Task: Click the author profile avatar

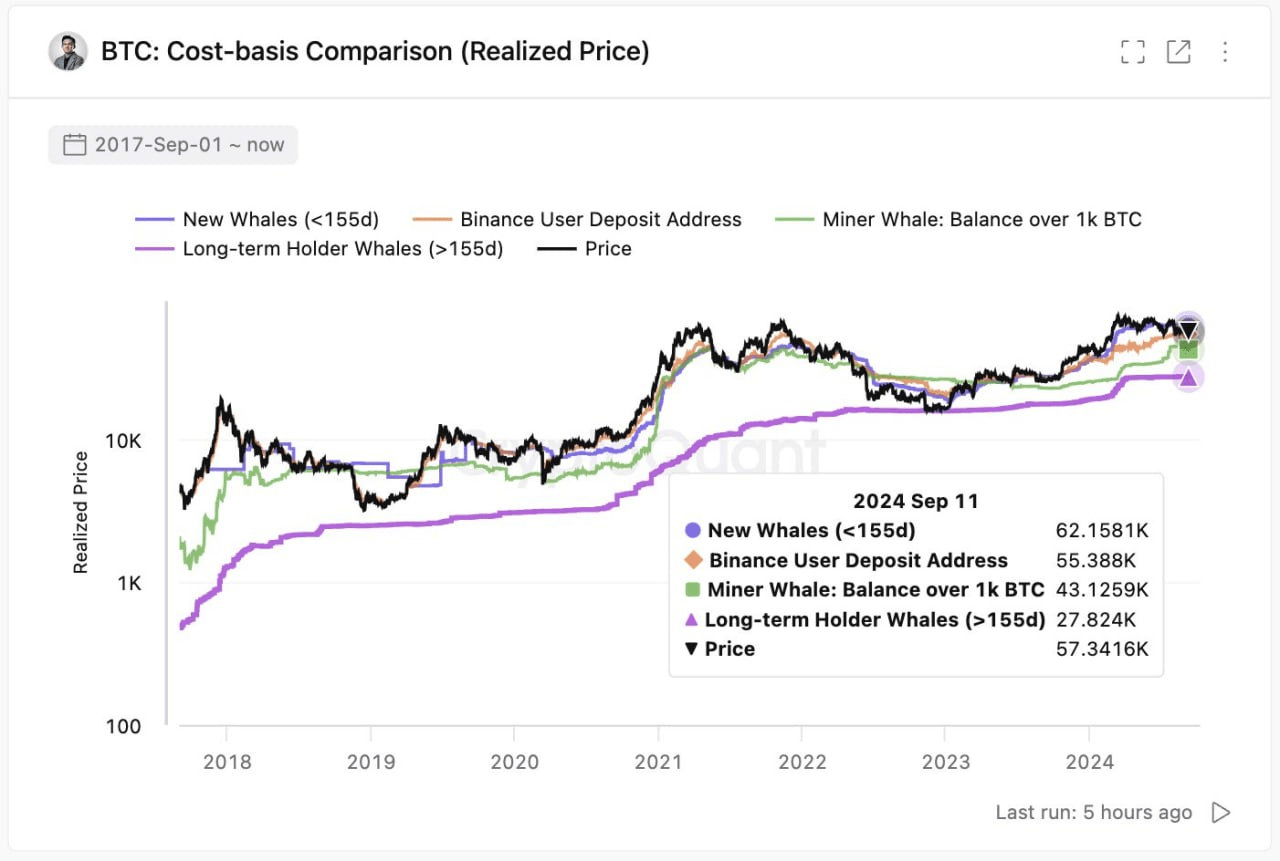Action: [x=68, y=52]
